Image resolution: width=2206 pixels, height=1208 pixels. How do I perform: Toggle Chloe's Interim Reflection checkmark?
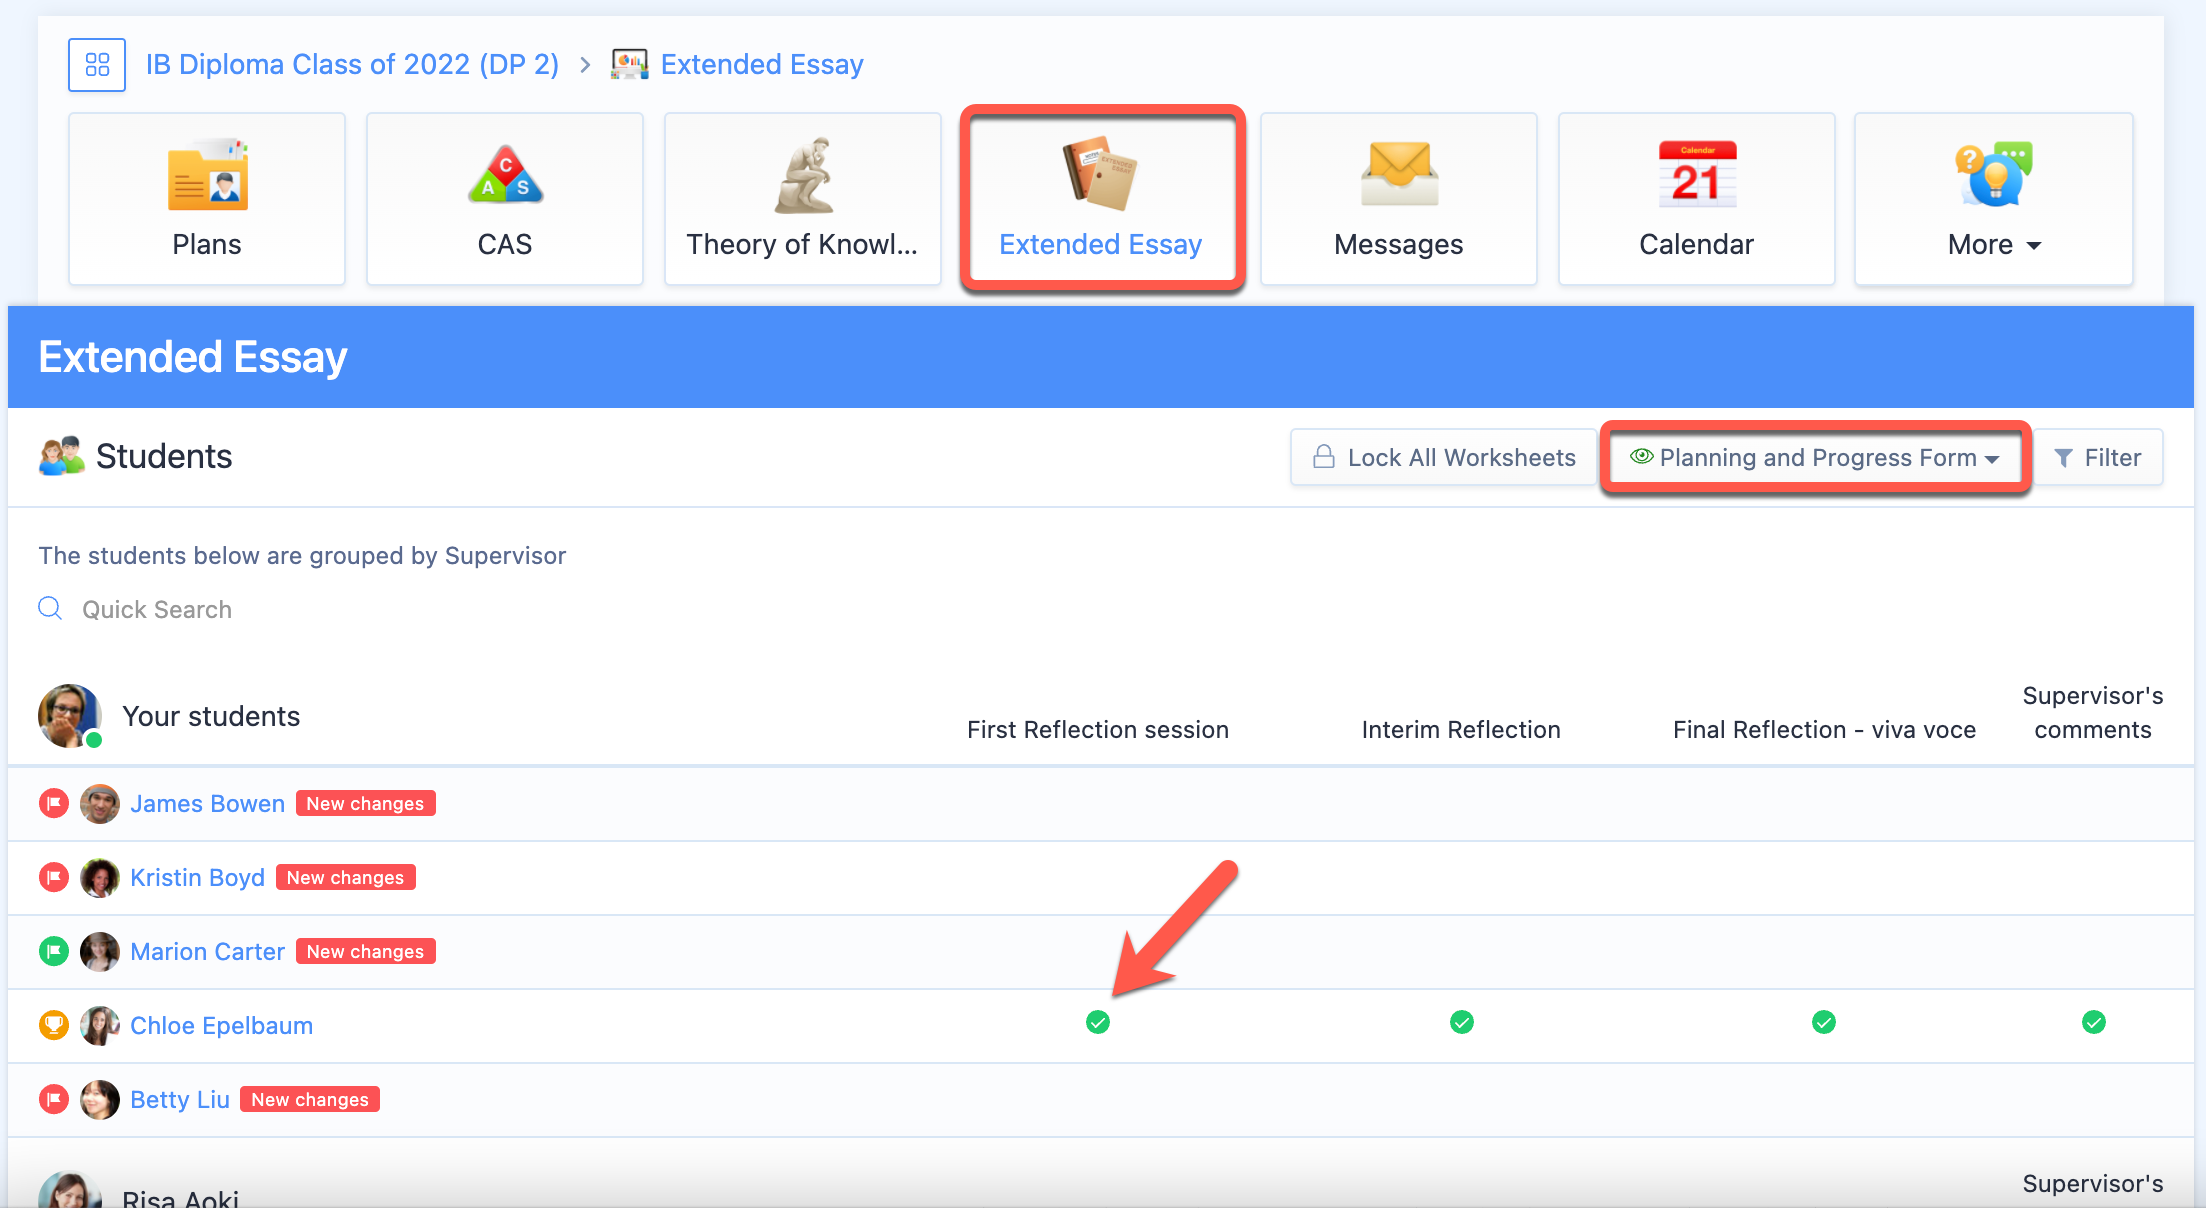pyautogui.click(x=1461, y=1022)
